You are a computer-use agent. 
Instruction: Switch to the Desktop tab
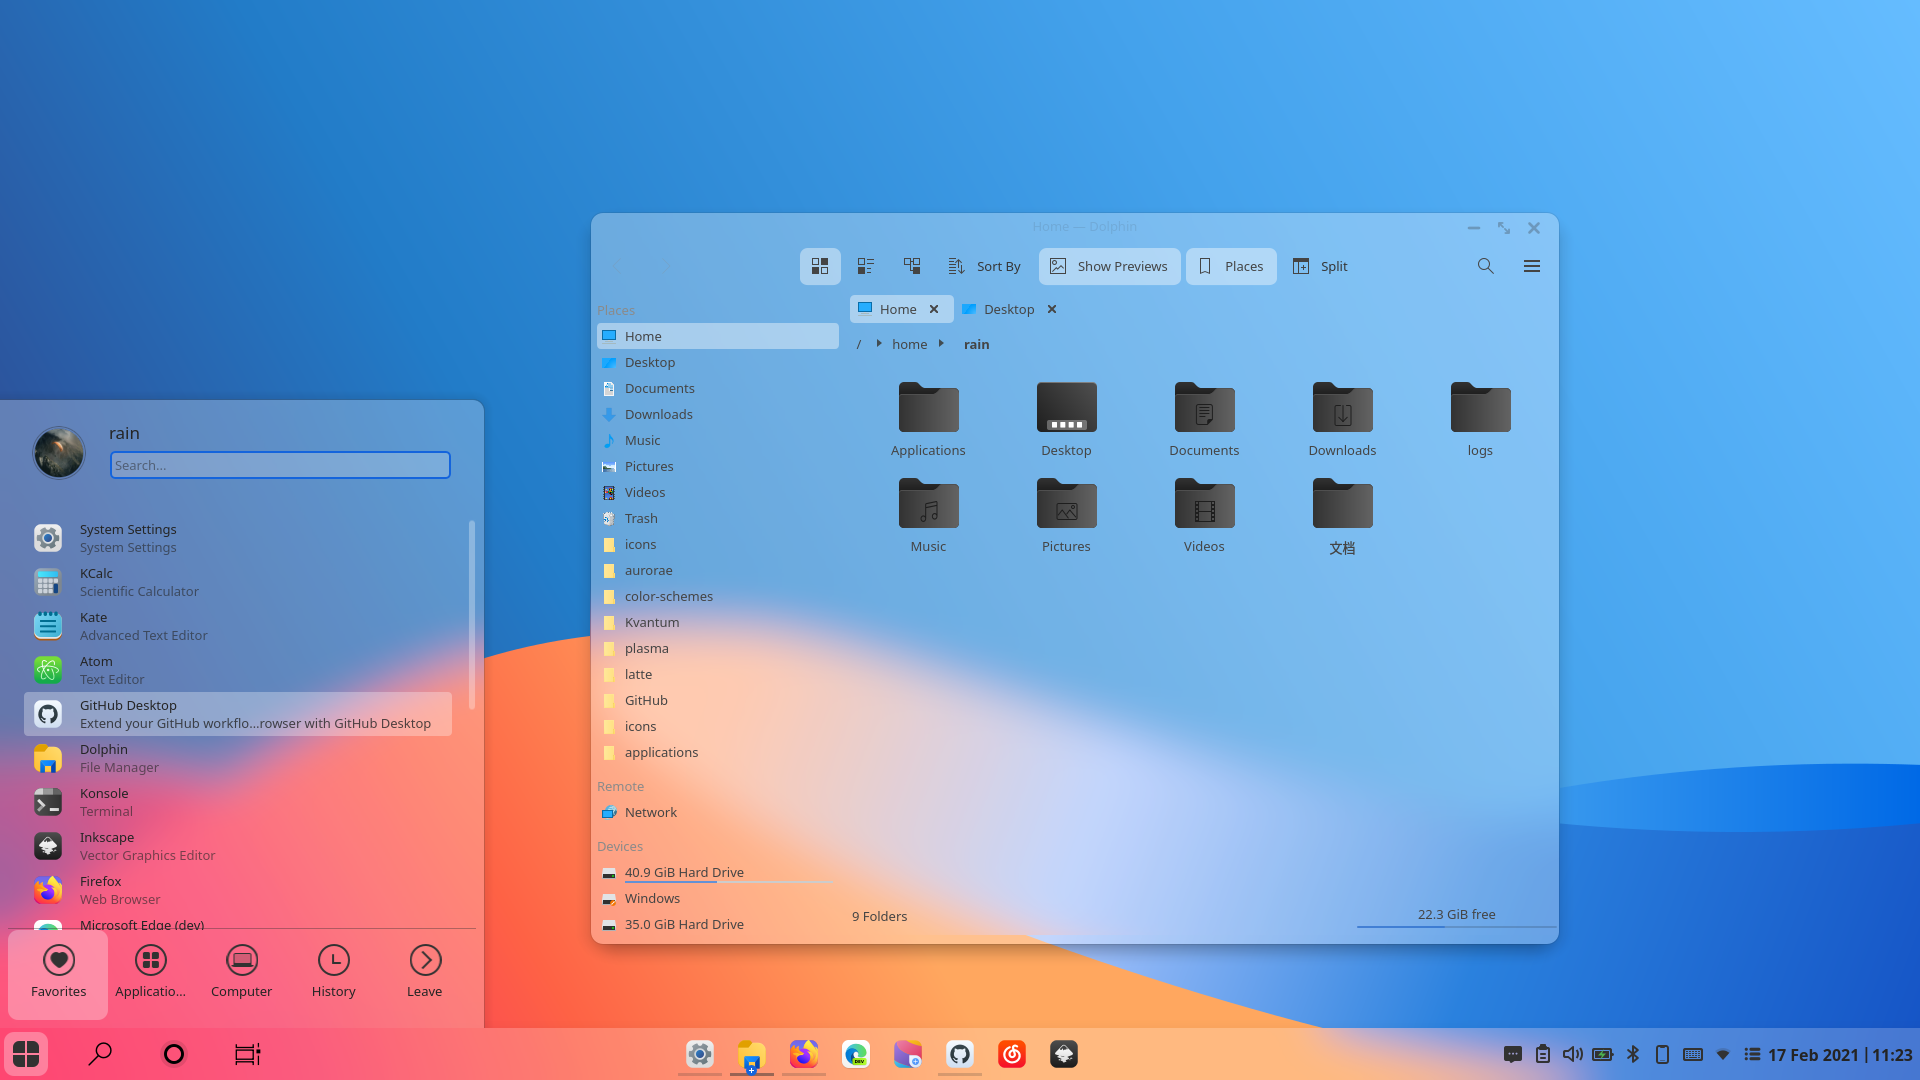pyautogui.click(x=1008, y=309)
